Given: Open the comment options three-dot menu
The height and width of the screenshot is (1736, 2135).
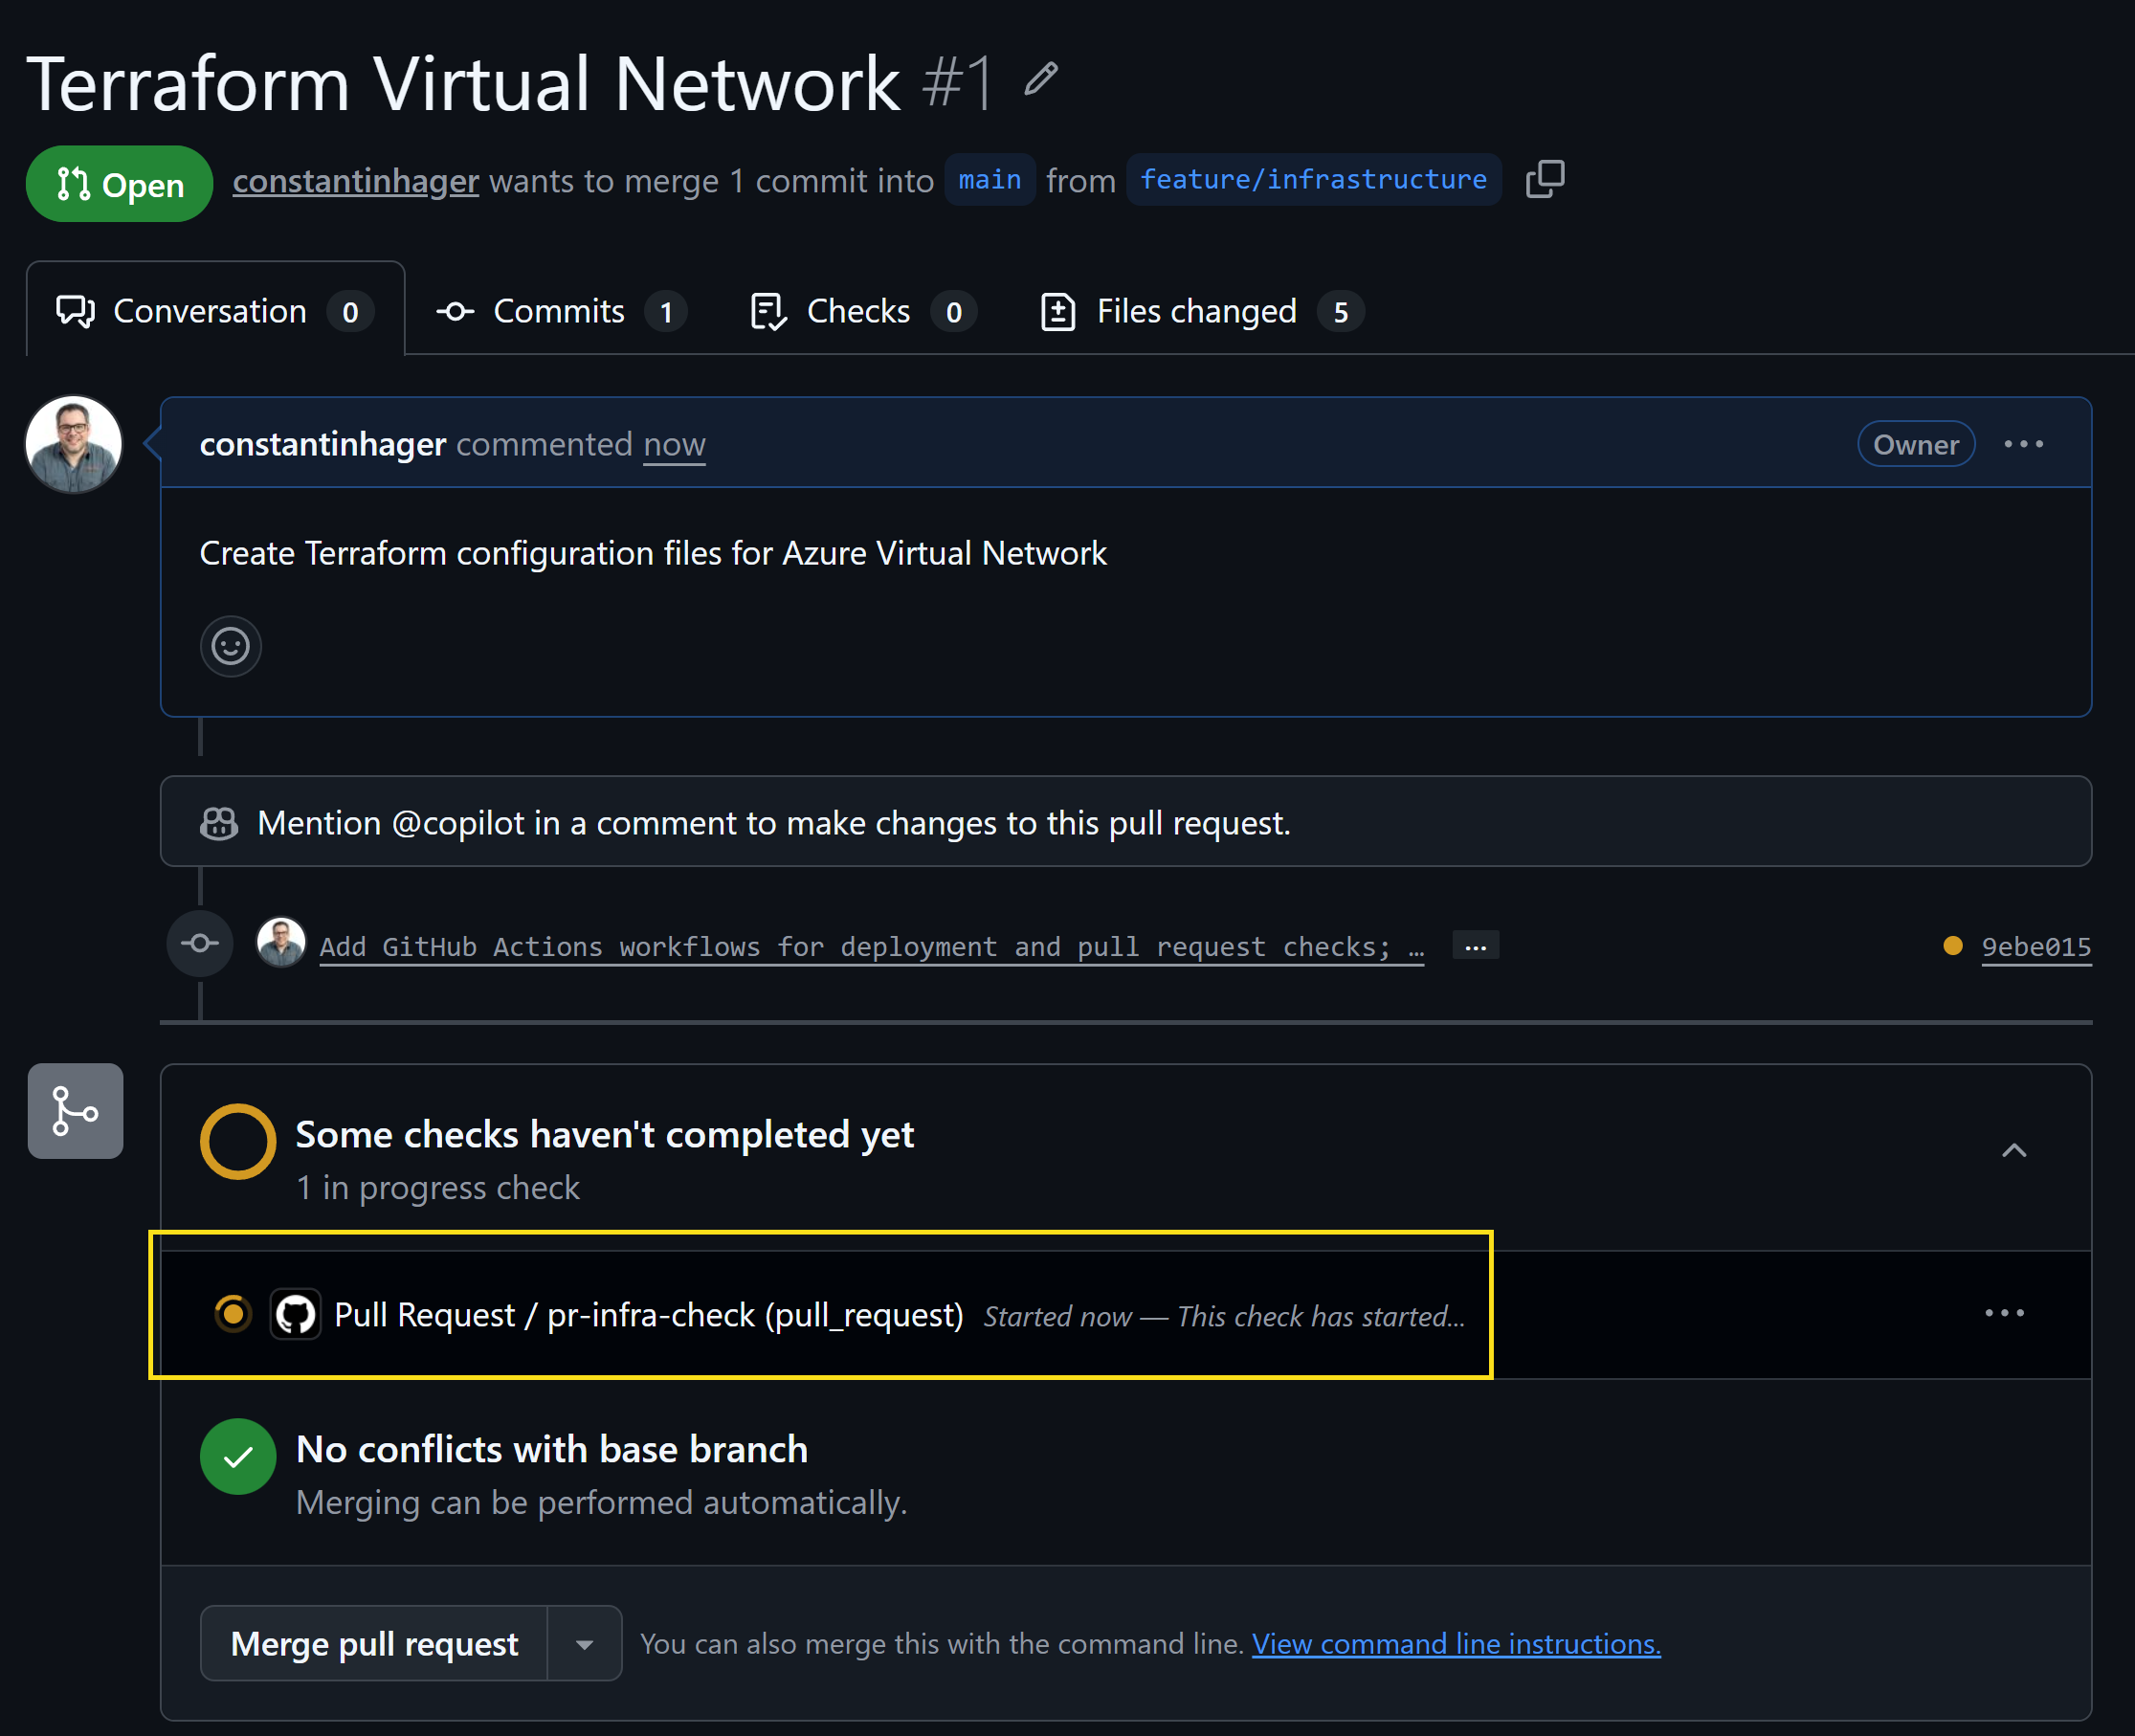Looking at the screenshot, I should (x=2023, y=444).
